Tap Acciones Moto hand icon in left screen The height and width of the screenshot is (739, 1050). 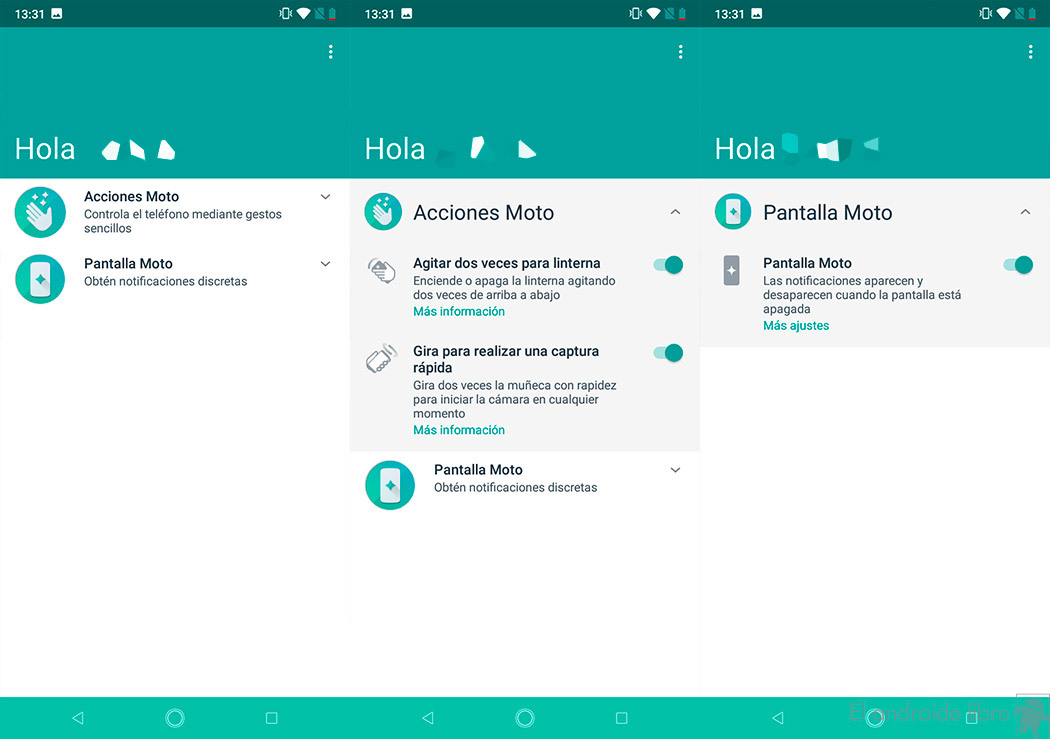(x=40, y=212)
